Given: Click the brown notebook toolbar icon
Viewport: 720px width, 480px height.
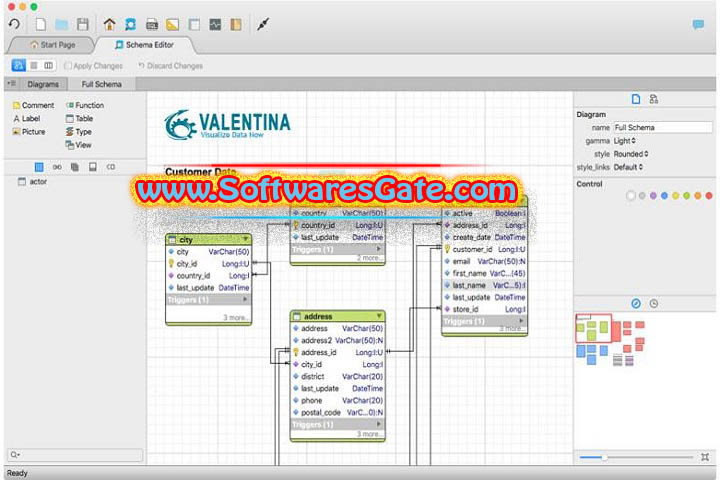Looking at the screenshot, I should (236, 24).
